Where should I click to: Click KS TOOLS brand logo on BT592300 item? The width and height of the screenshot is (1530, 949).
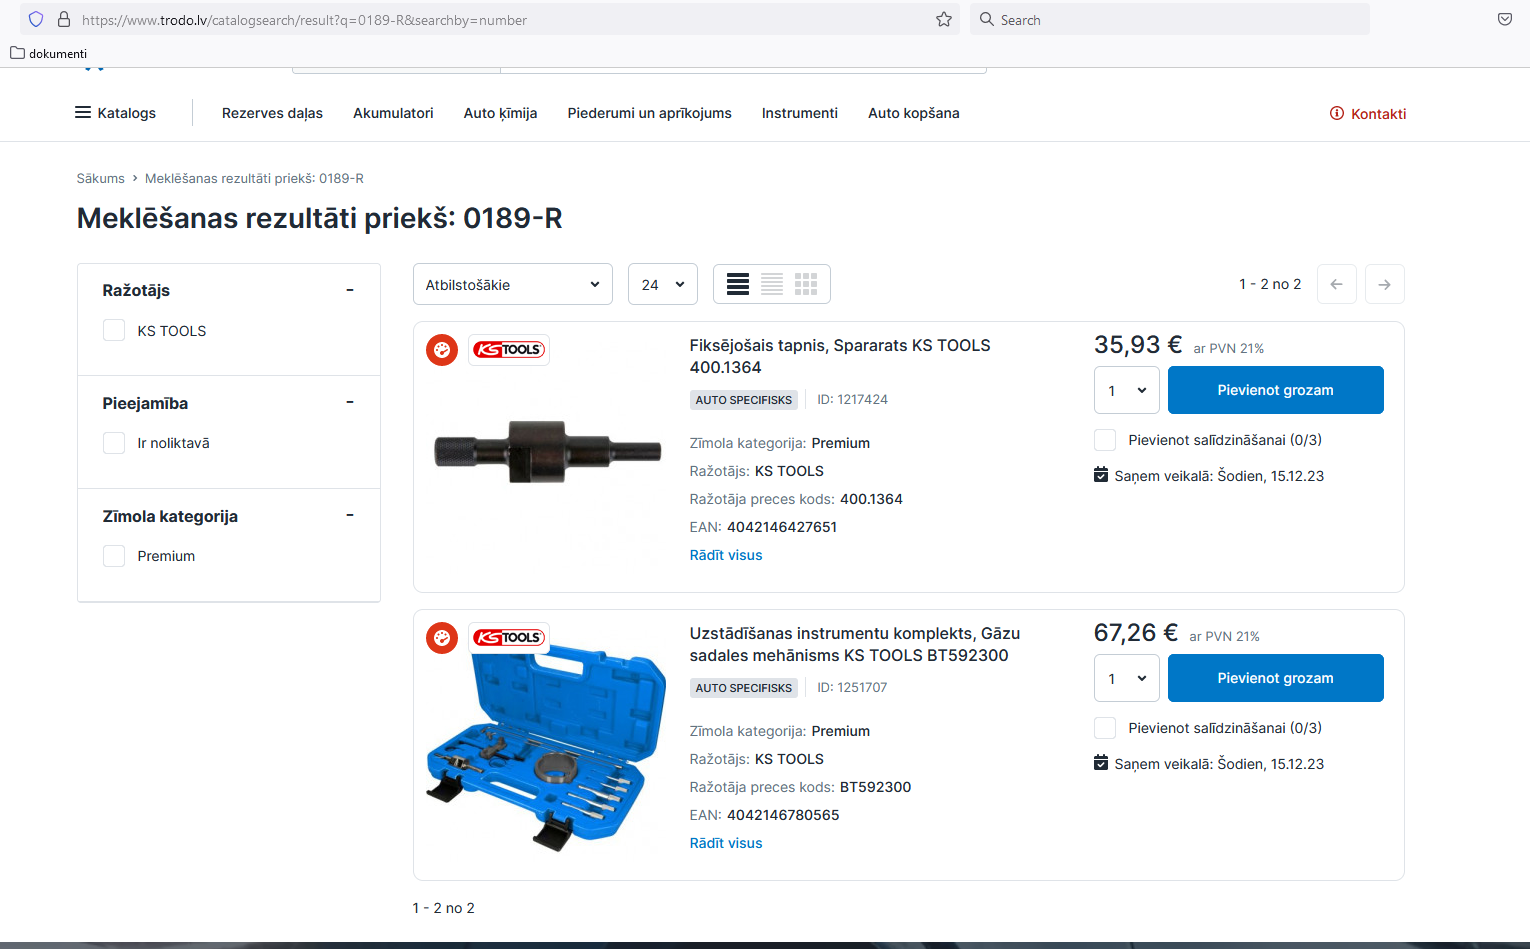[509, 638]
